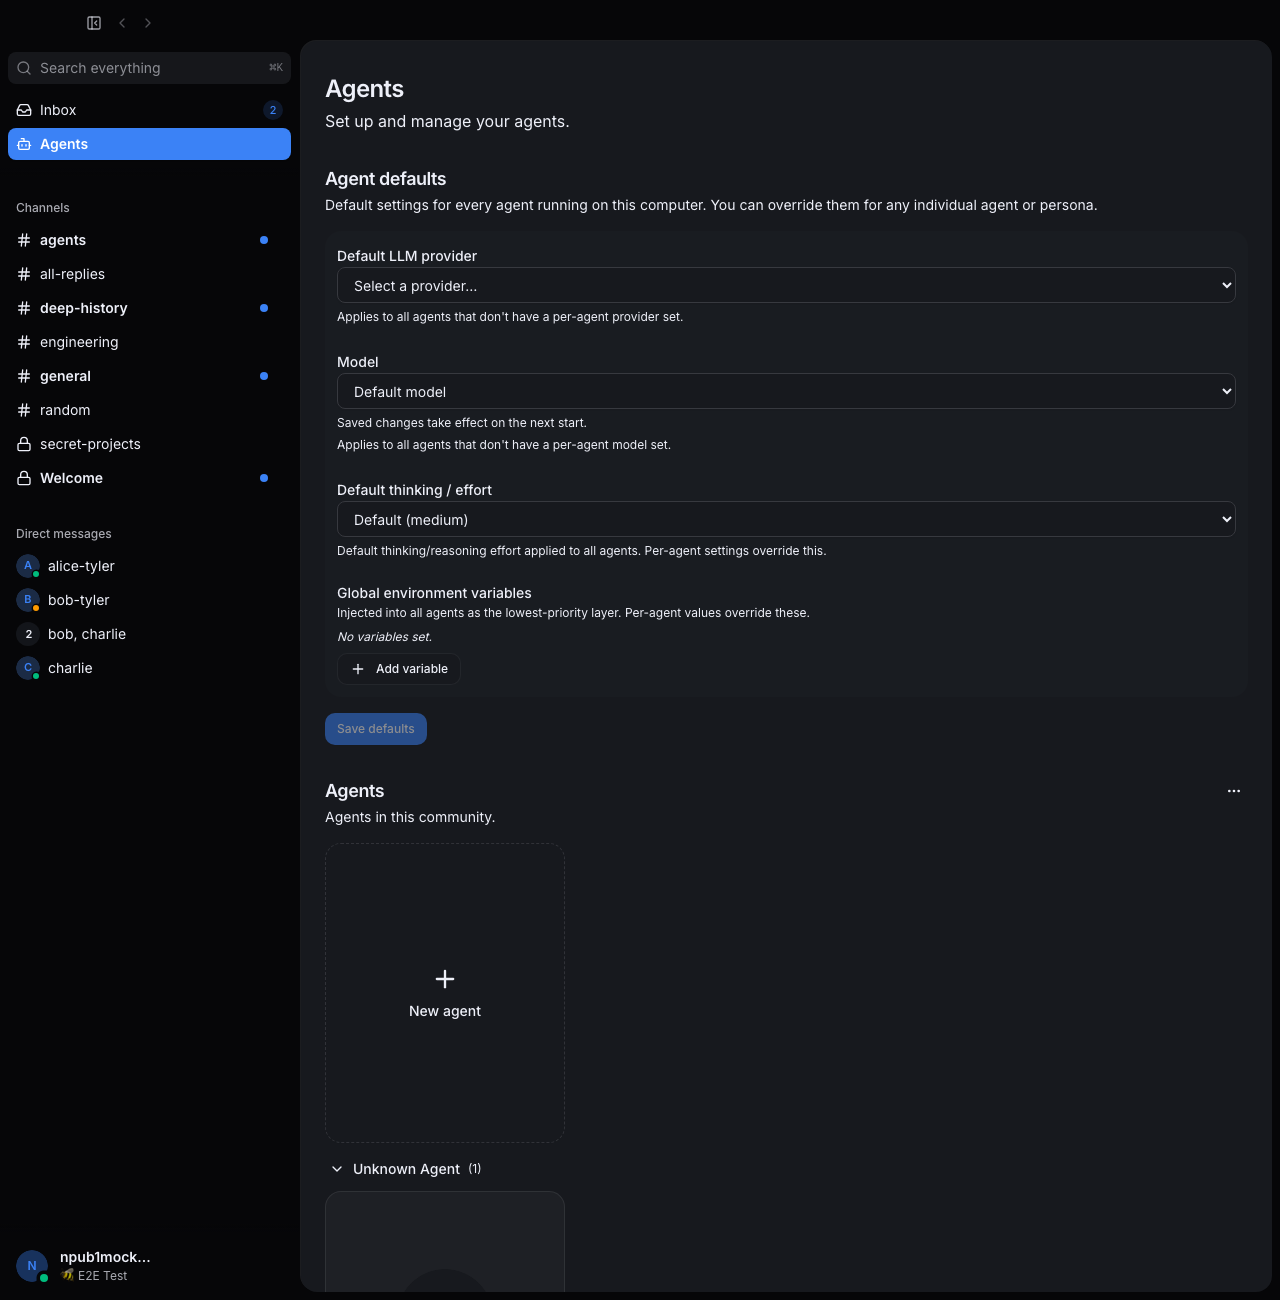
Task: Create a New agent
Action: [445, 993]
